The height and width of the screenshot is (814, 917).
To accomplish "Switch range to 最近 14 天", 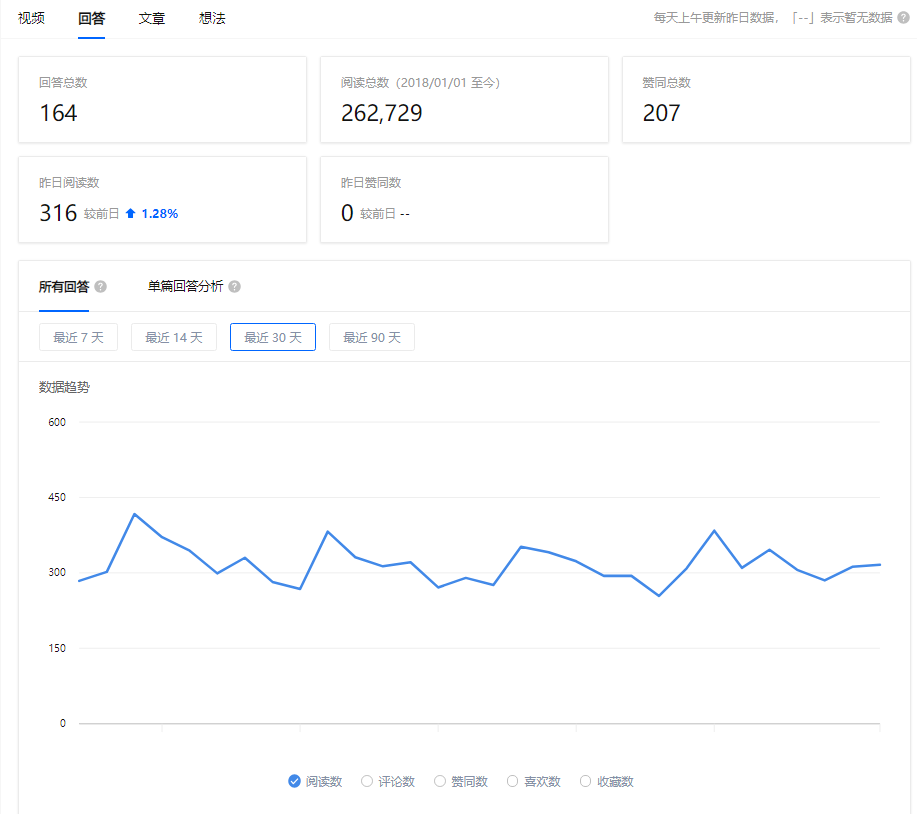I will pos(173,337).
